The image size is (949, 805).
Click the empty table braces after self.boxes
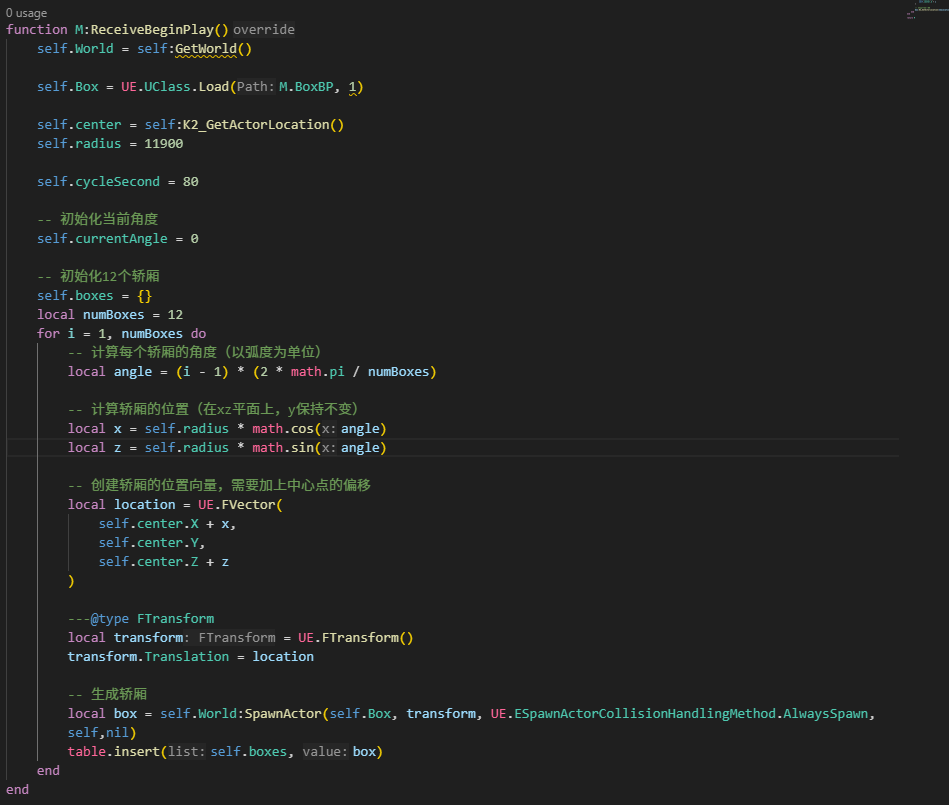tap(144, 295)
